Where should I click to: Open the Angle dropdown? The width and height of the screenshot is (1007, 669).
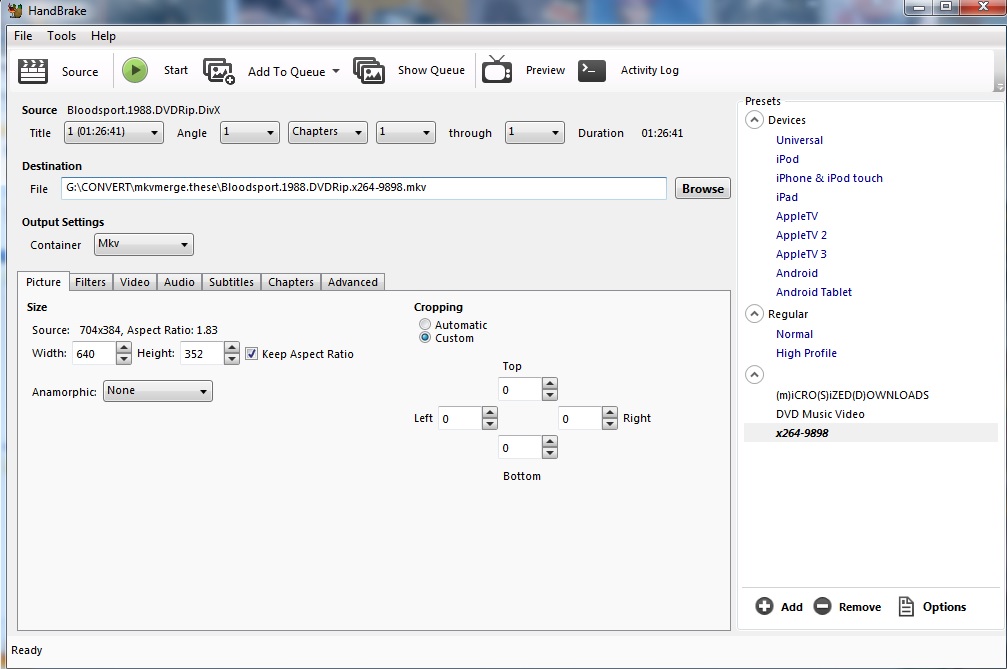pos(250,132)
